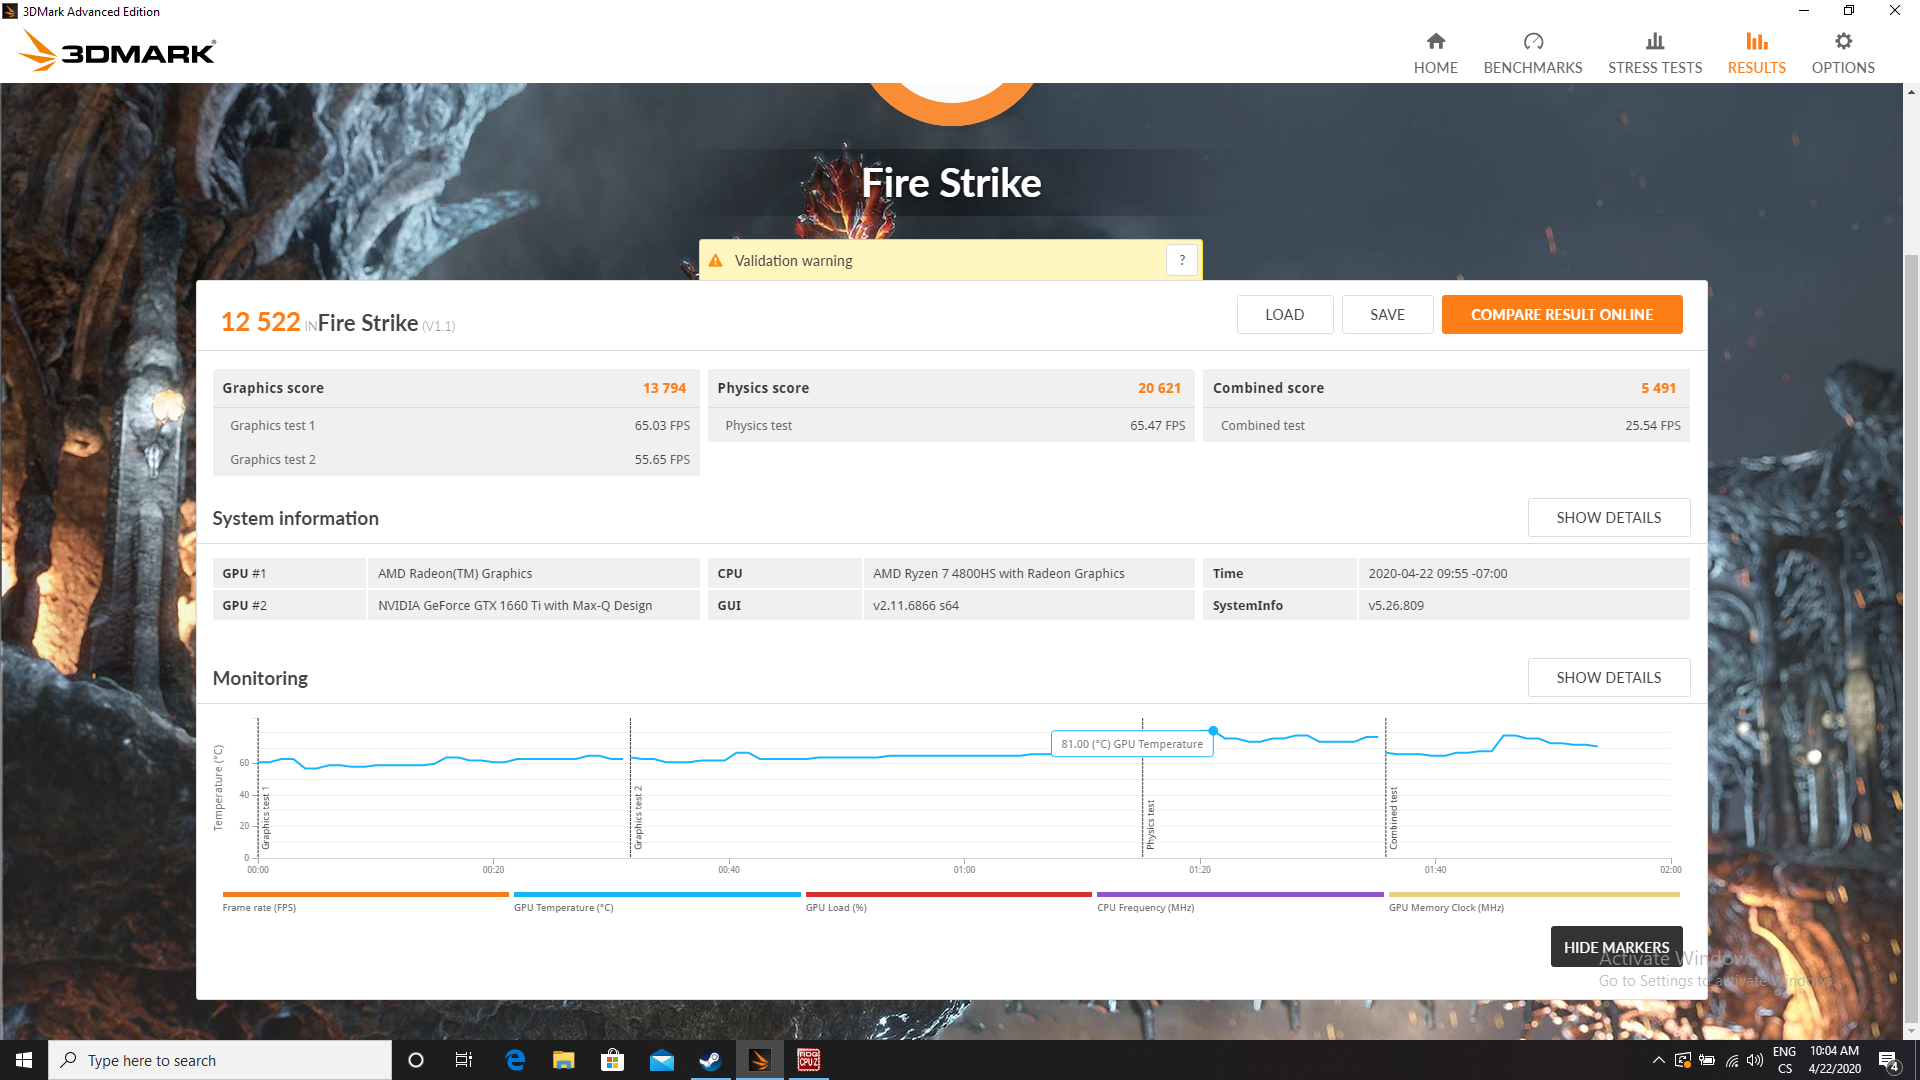Image resolution: width=1920 pixels, height=1080 pixels.
Task: Click the Physics score value 20 621
Action: point(1159,388)
